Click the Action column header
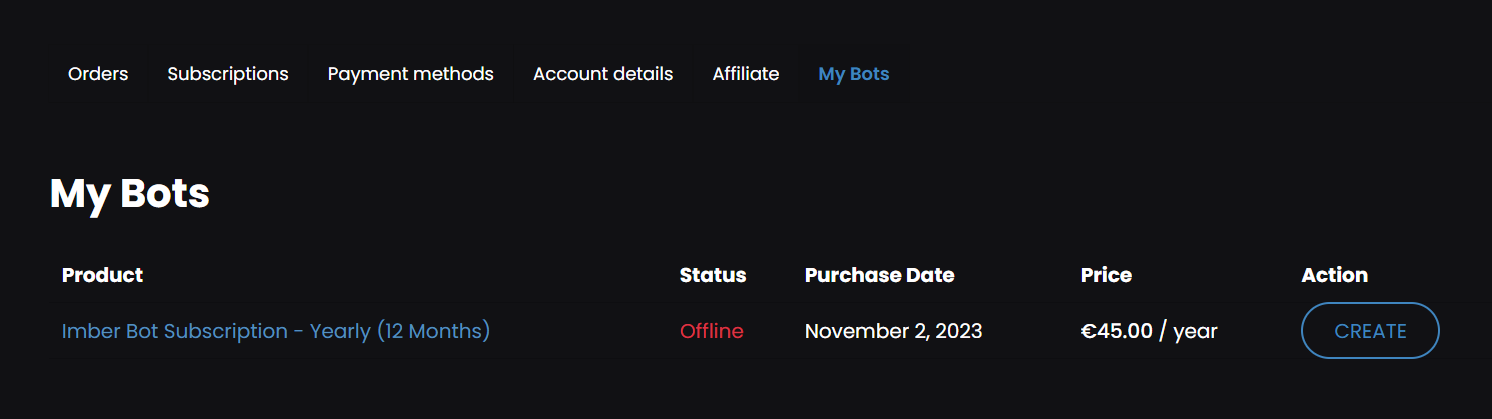 tap(1334, 275)
